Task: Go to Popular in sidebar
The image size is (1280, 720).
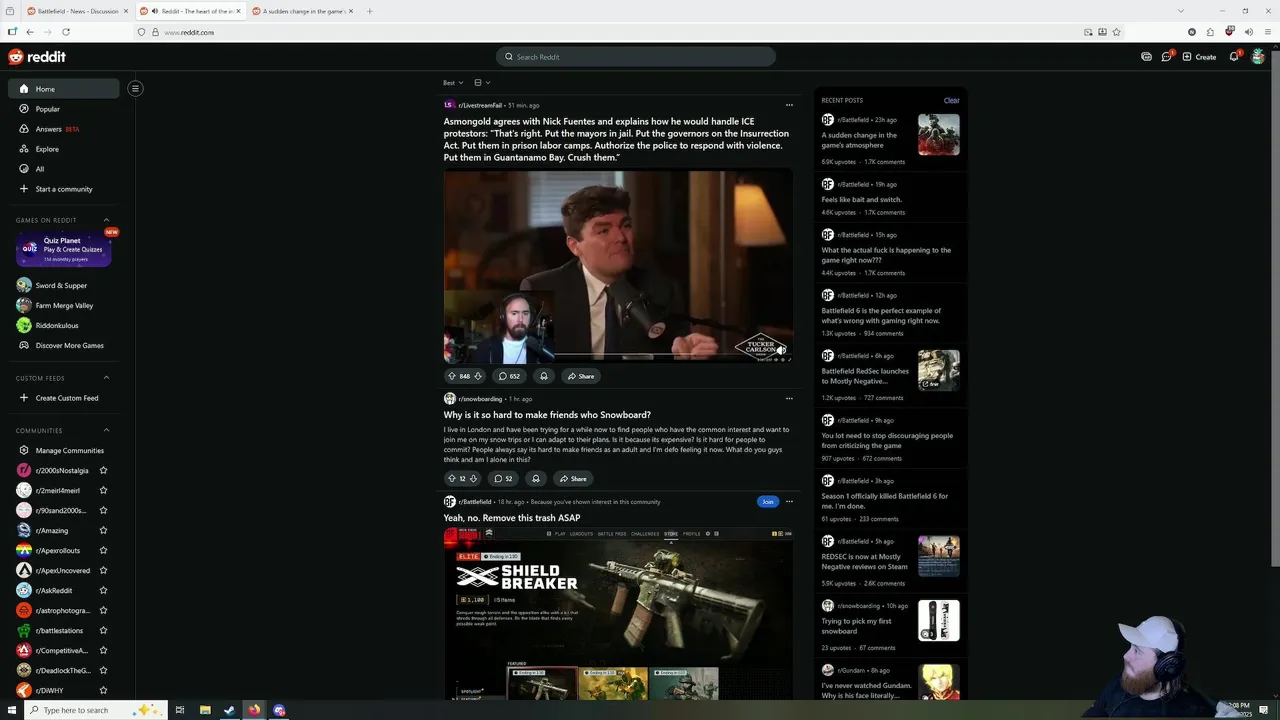Action: (x=64, y=109)
